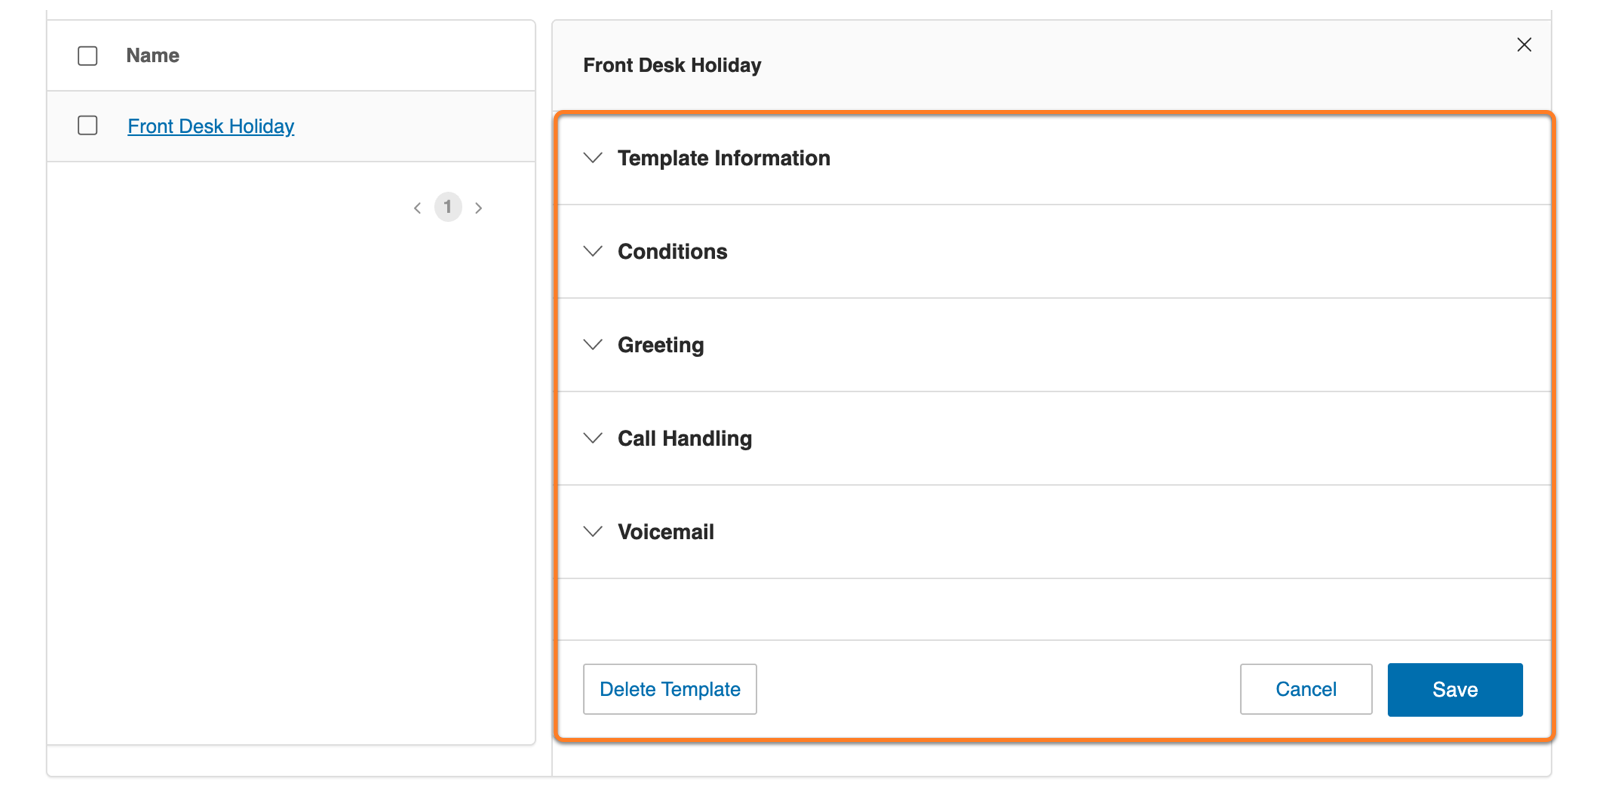
Task: Save the template changes
Action: click(x=1454, y=689)
